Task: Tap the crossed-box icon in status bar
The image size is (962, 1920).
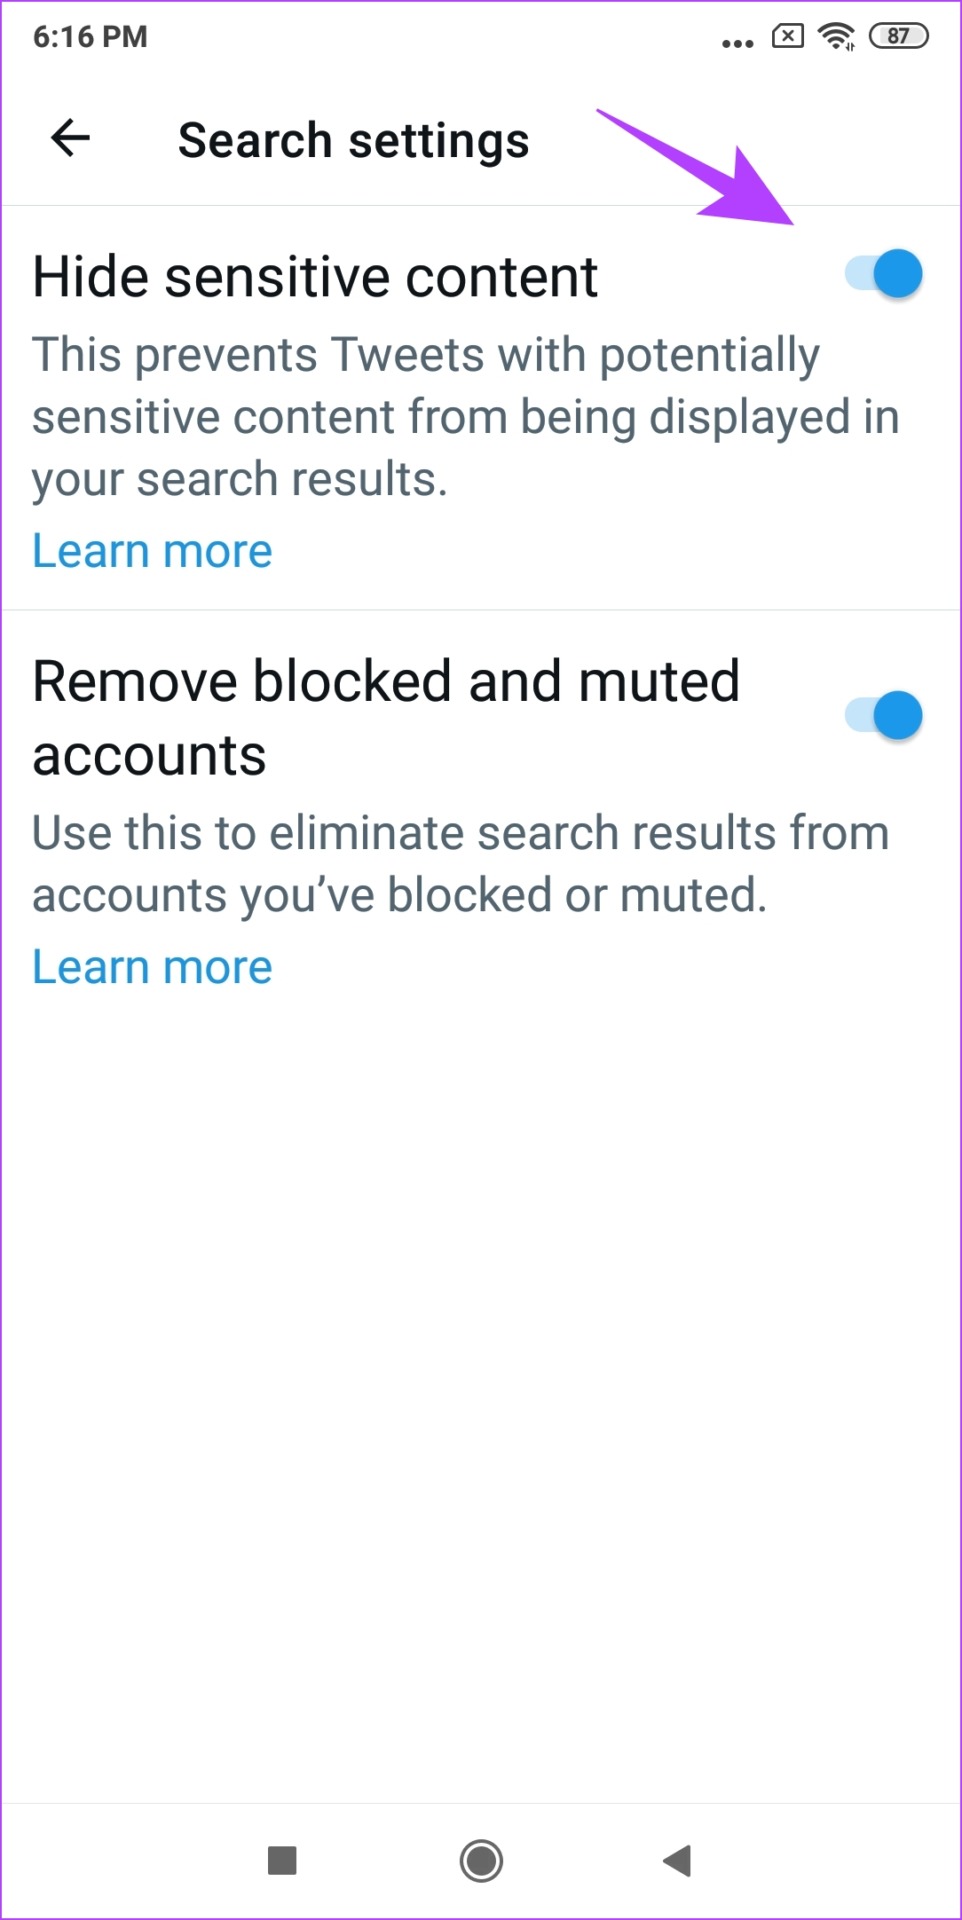Action: point(787,37)
